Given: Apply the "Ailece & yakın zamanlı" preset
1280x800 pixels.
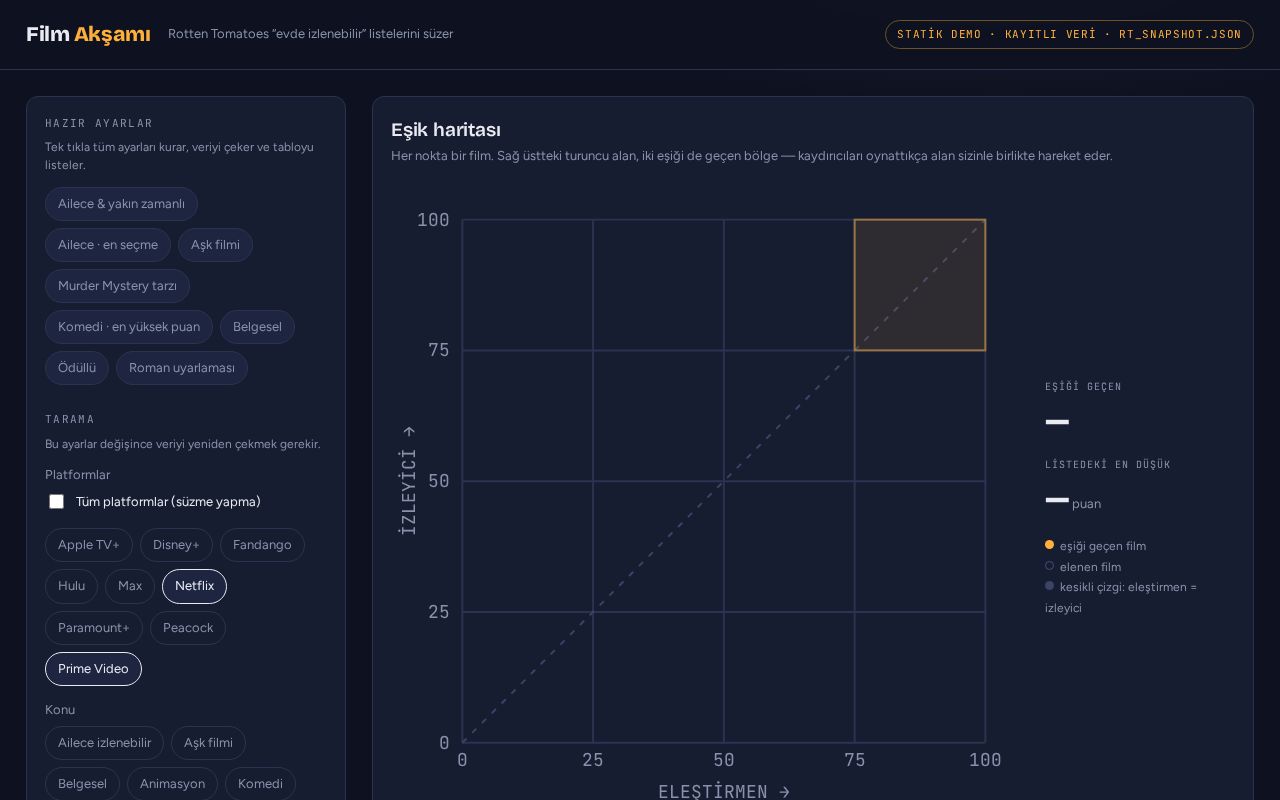Looking at the screenshot, I should coord(121,204).
